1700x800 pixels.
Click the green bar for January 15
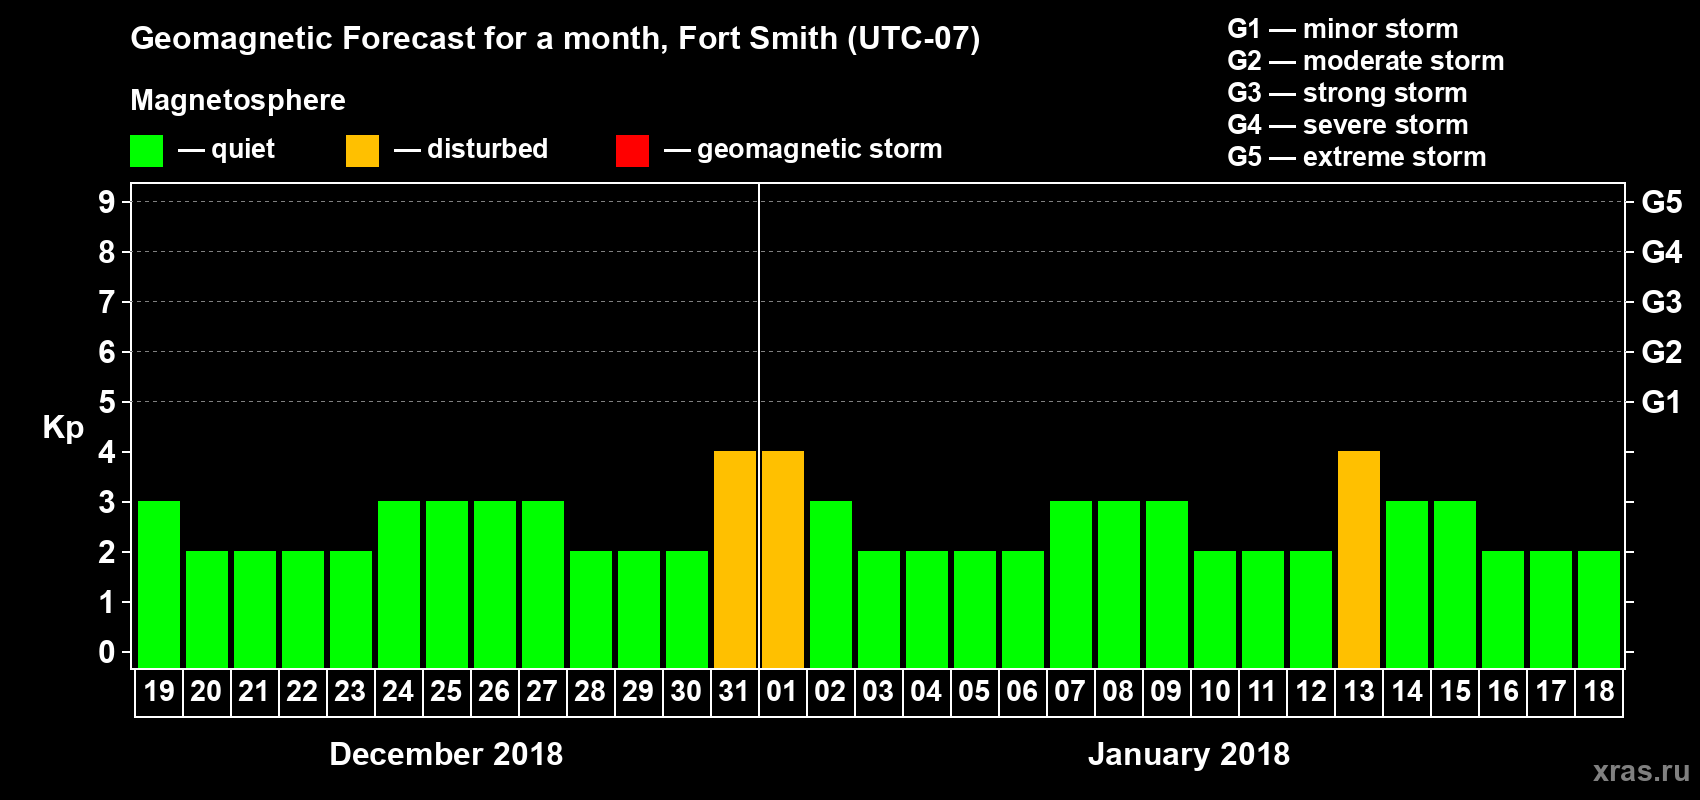1455,584
